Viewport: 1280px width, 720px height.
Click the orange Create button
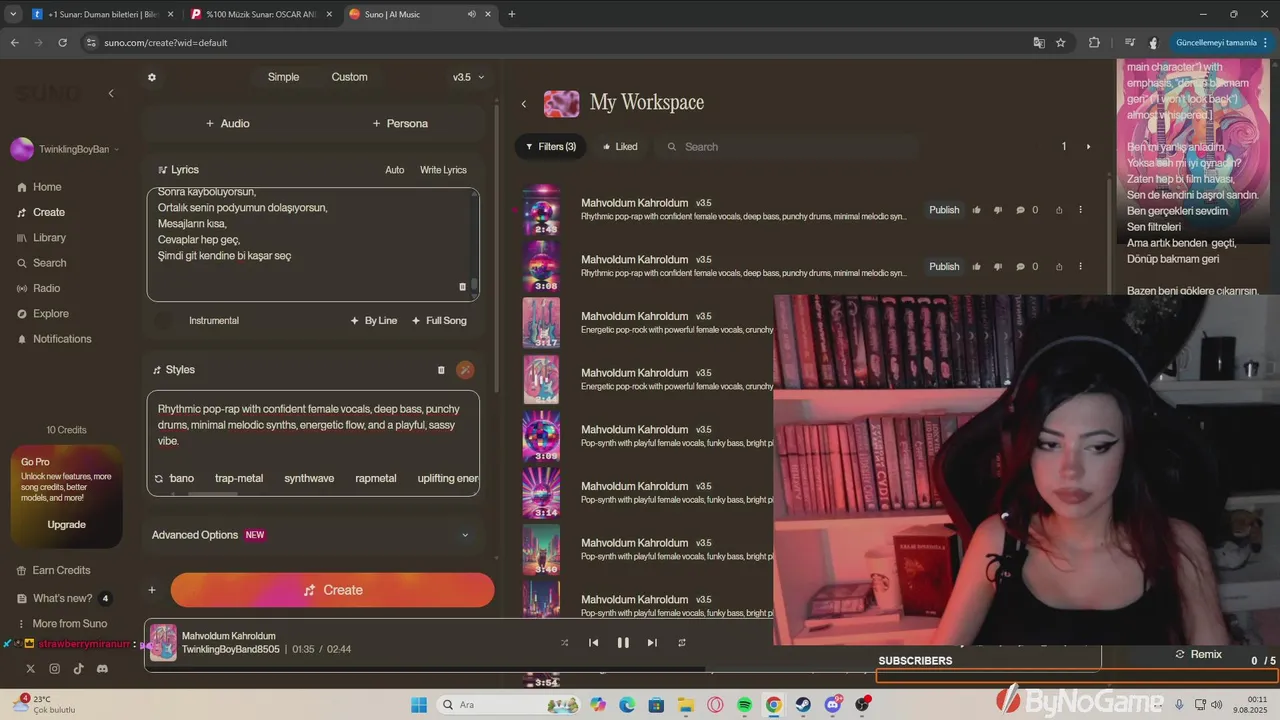pyautogui.click(x=332, y=590)
